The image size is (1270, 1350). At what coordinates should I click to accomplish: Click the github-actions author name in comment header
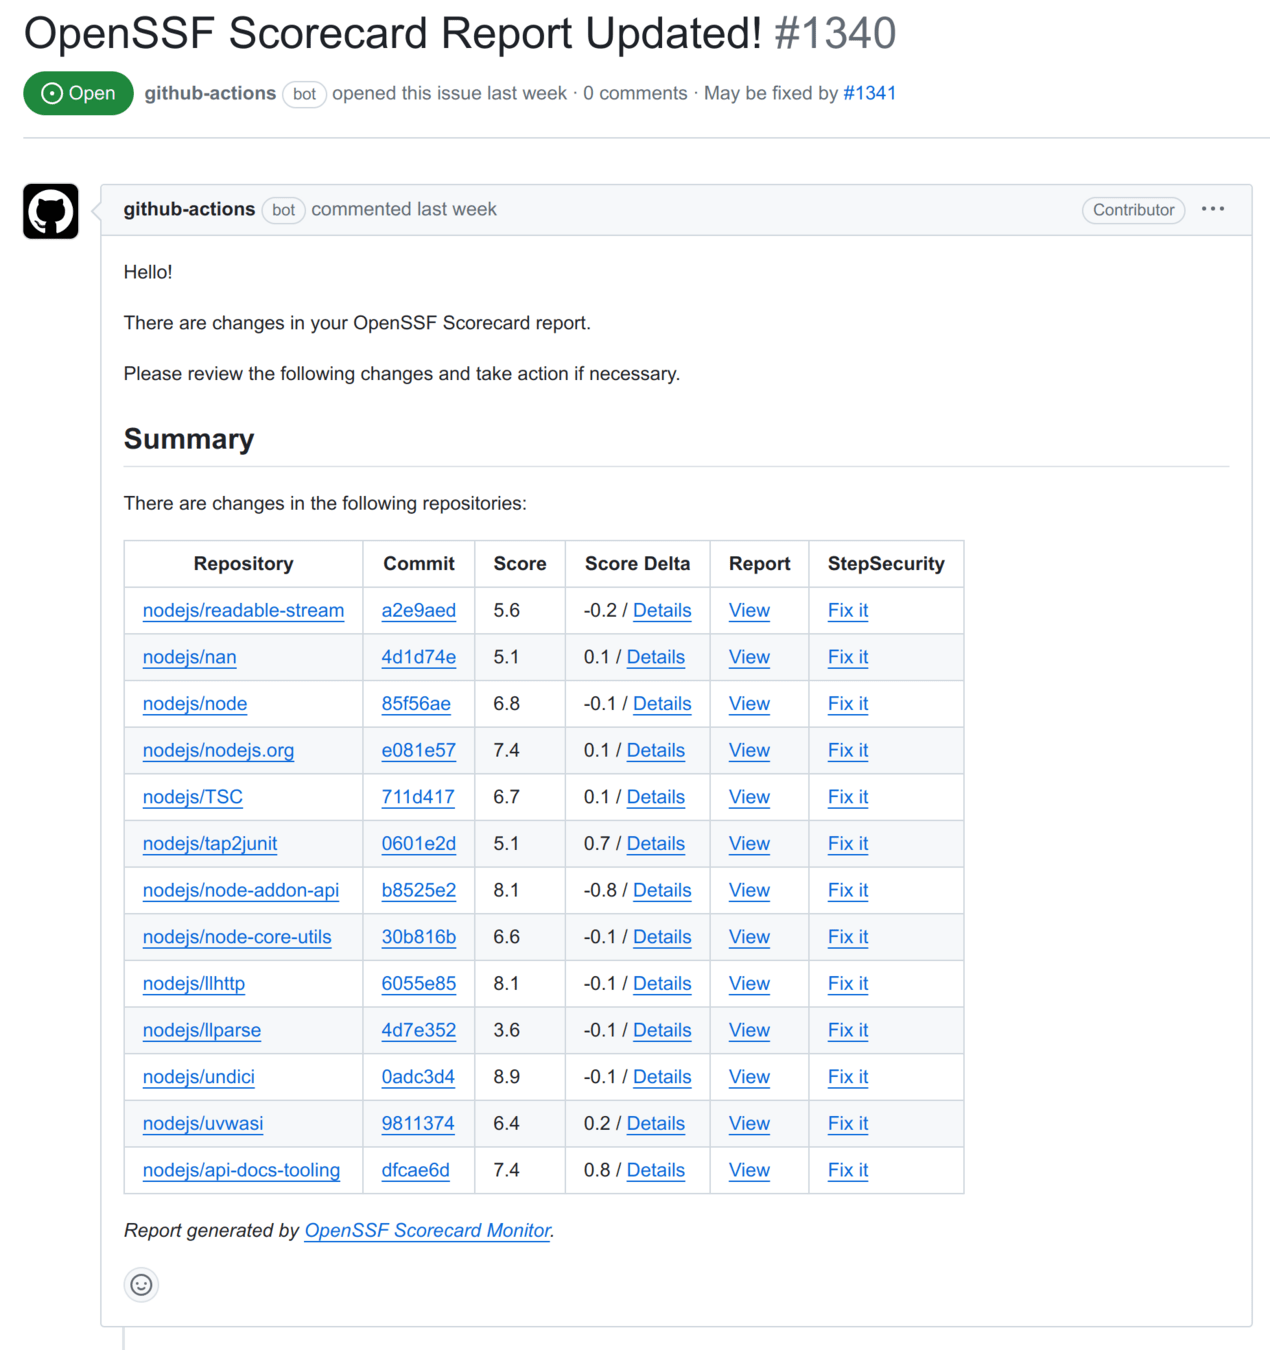189,209
